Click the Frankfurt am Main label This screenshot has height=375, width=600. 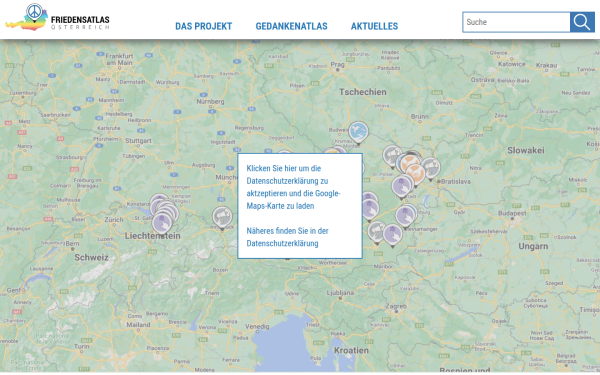pyautogui.click(x=119, y=59)
